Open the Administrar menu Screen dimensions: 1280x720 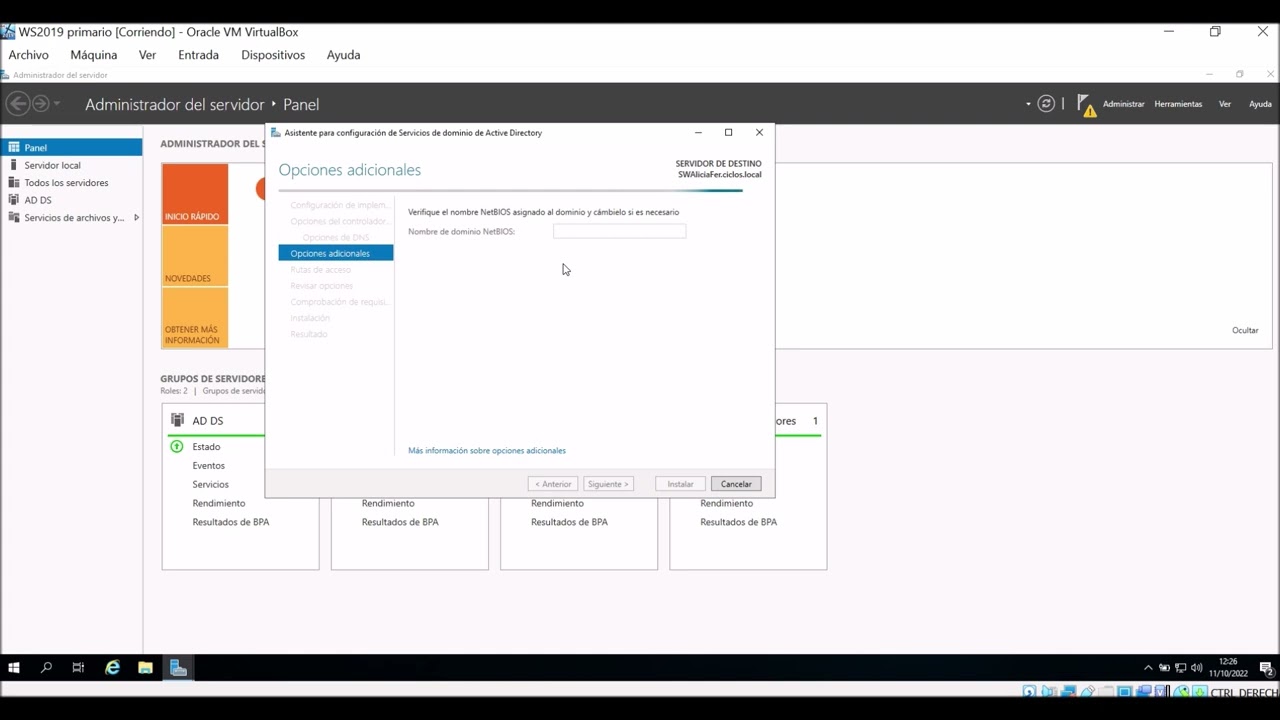(1123, 104)
